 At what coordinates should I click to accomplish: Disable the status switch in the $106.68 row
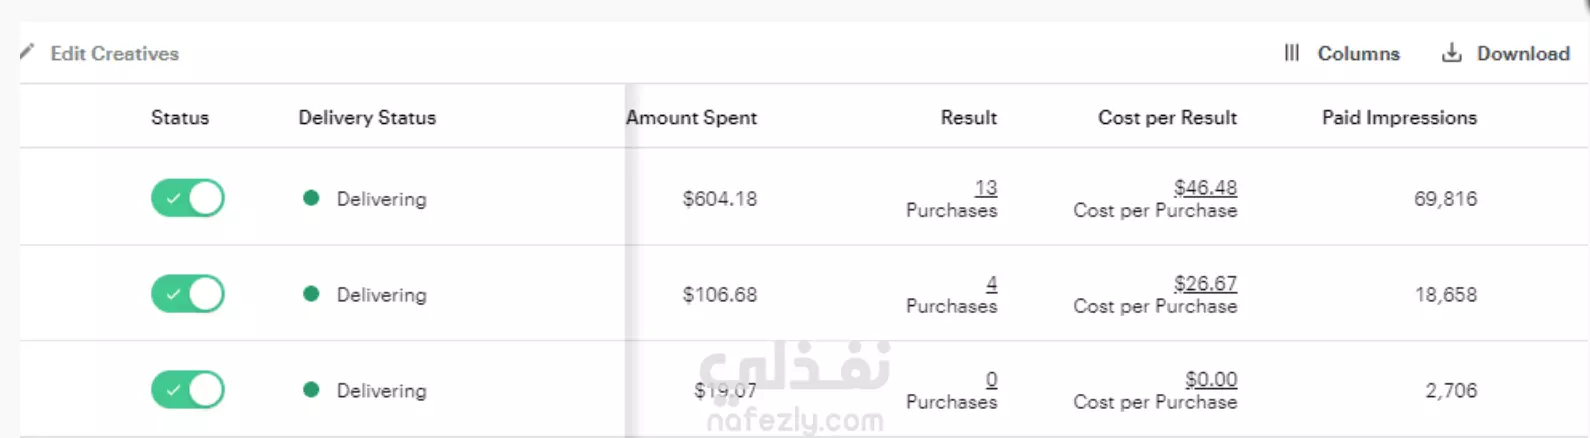click(188, 294)
